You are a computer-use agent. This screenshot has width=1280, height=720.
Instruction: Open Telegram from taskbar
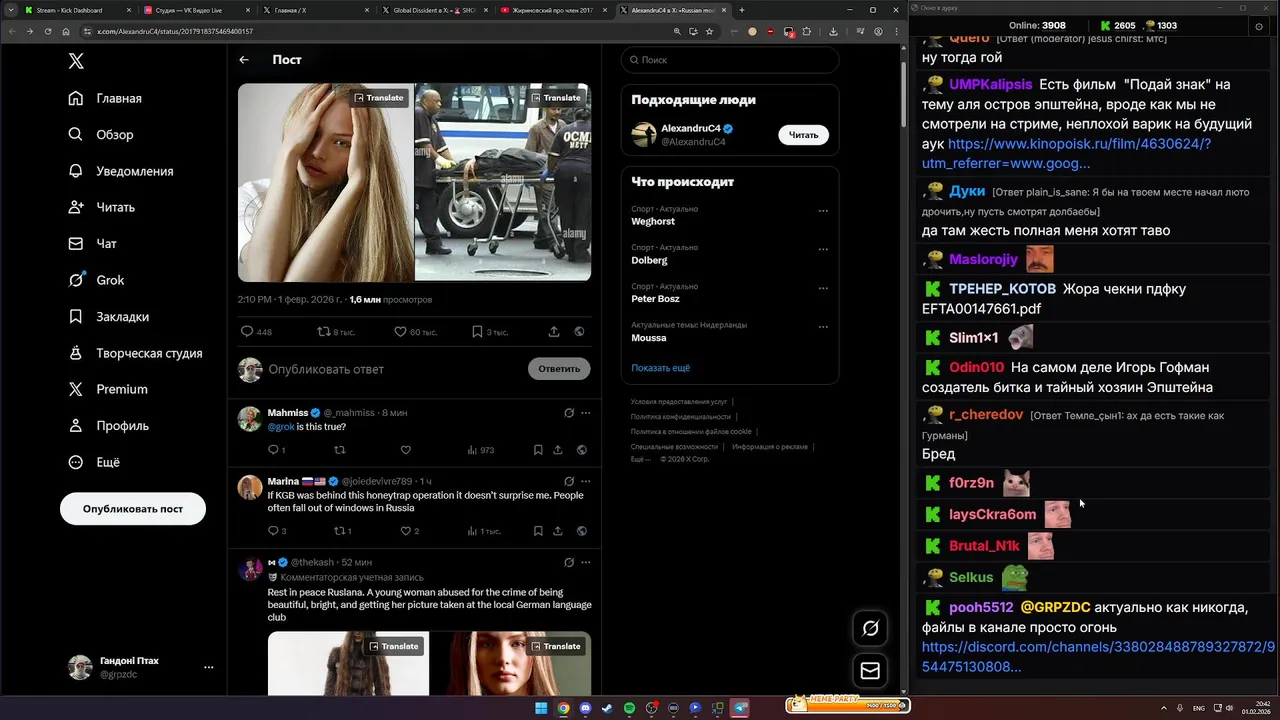[x=739, y=708]
